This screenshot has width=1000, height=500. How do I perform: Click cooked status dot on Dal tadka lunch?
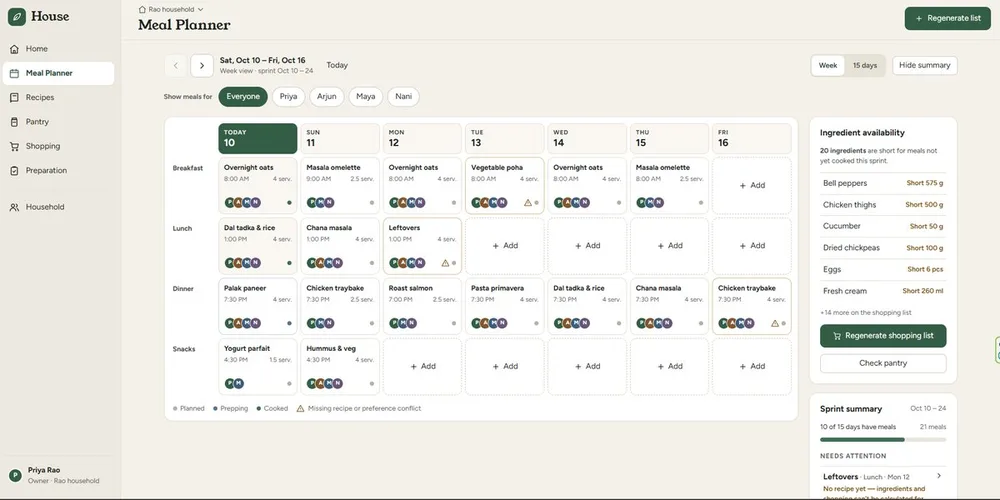click(290, 263)
